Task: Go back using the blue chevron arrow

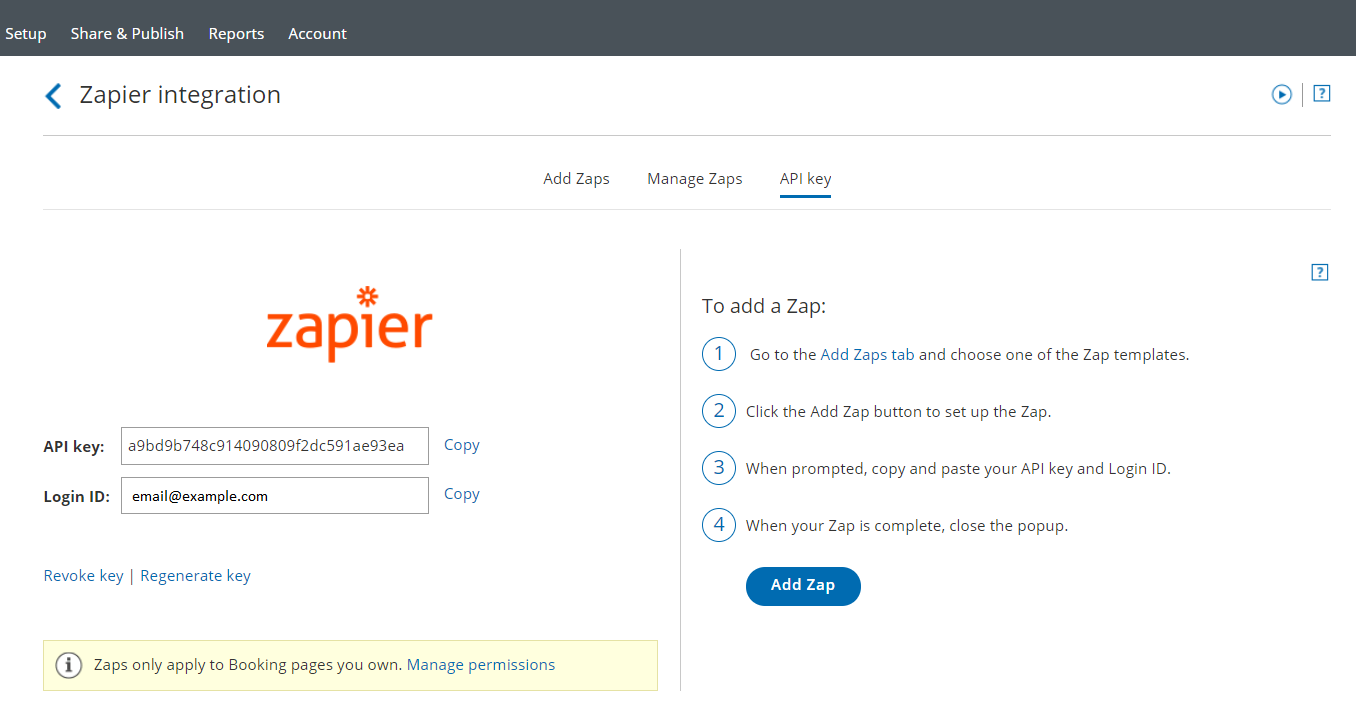Action: tap(54, 96)
